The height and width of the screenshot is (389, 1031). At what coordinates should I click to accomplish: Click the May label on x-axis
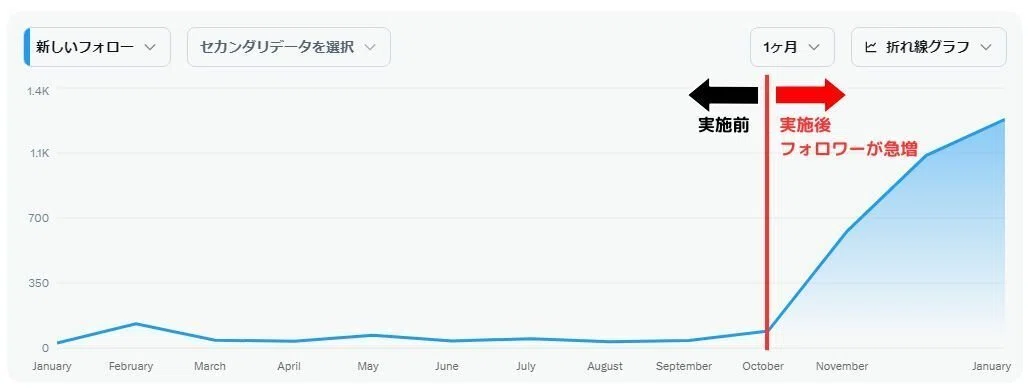coord(368,367)
